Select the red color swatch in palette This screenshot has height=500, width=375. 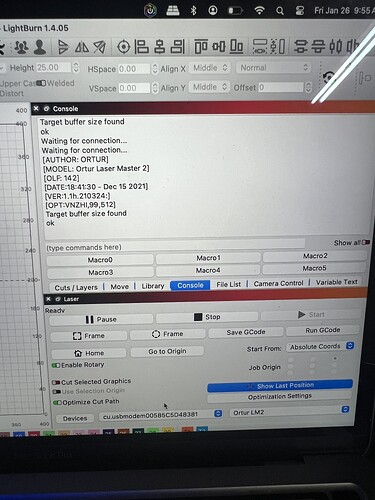[34, 435]
